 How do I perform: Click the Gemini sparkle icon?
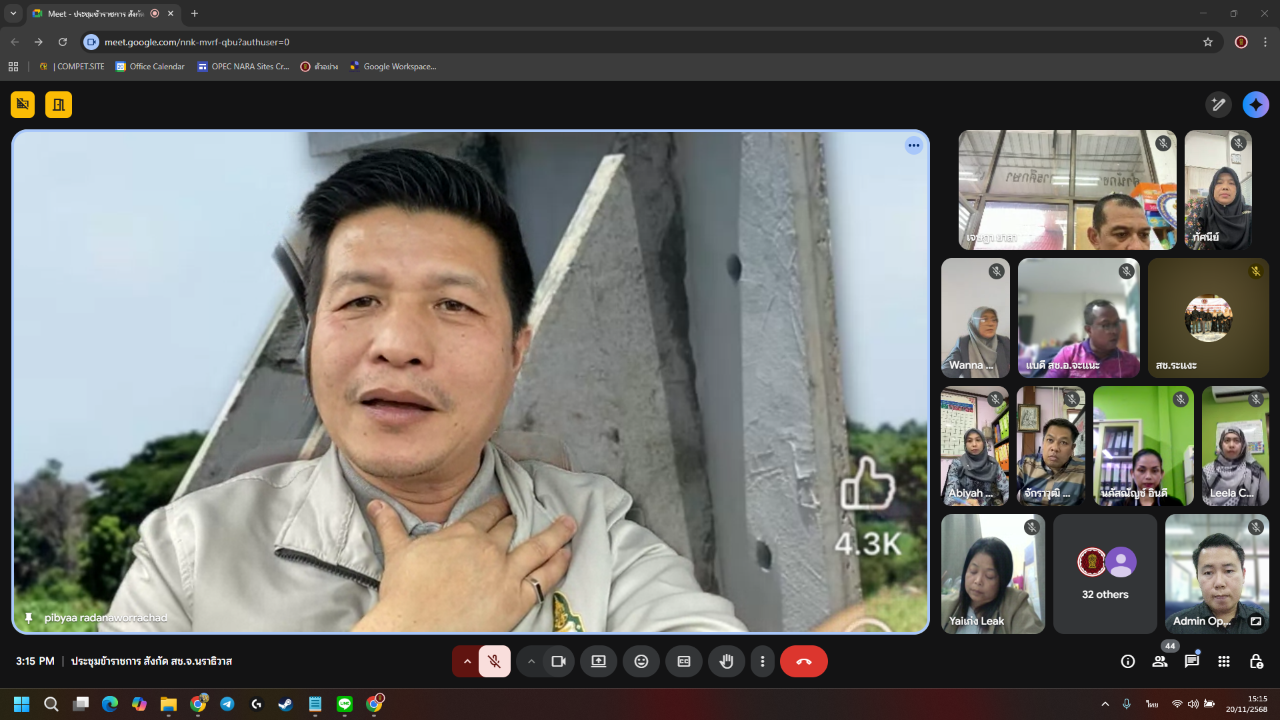point(1255,105)
